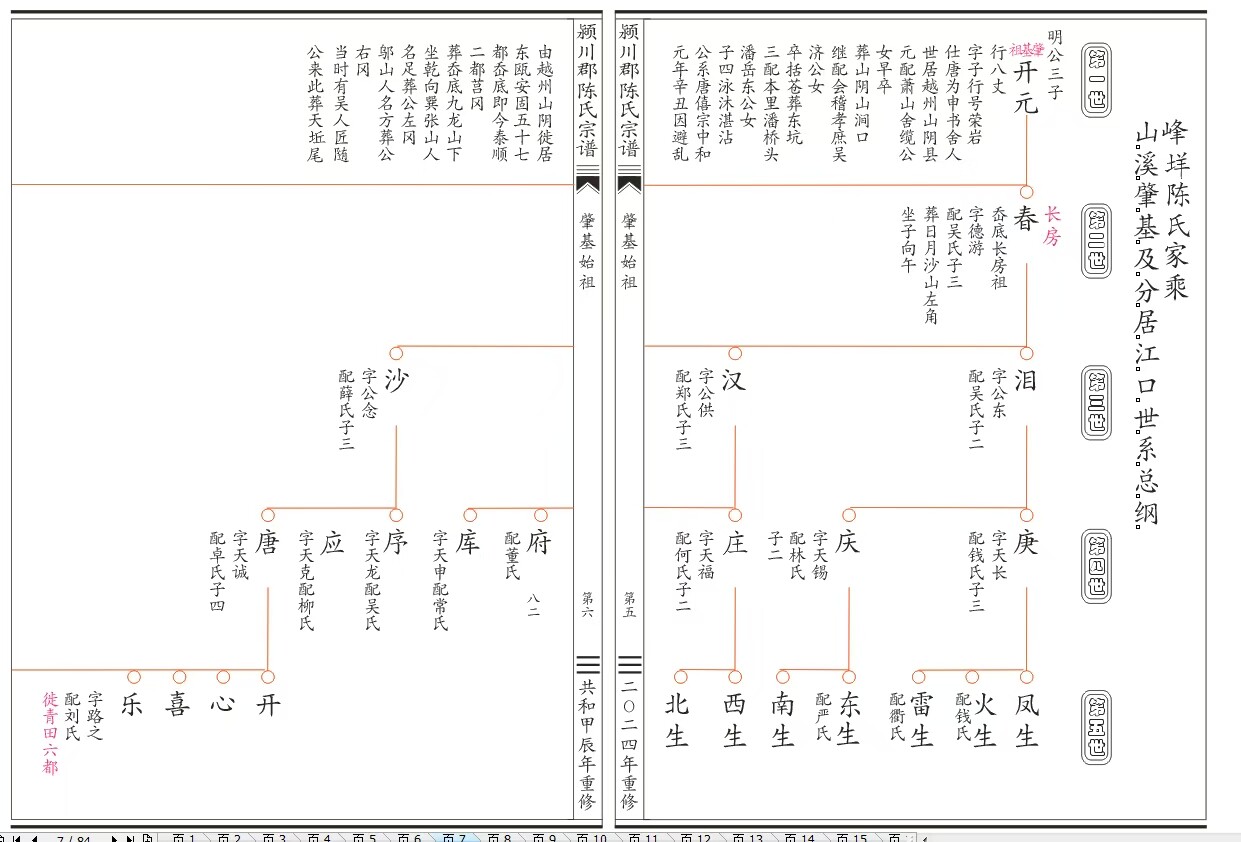Click the name 凤生 in generation five
1241x842 pixels.
pos(1026,720)
